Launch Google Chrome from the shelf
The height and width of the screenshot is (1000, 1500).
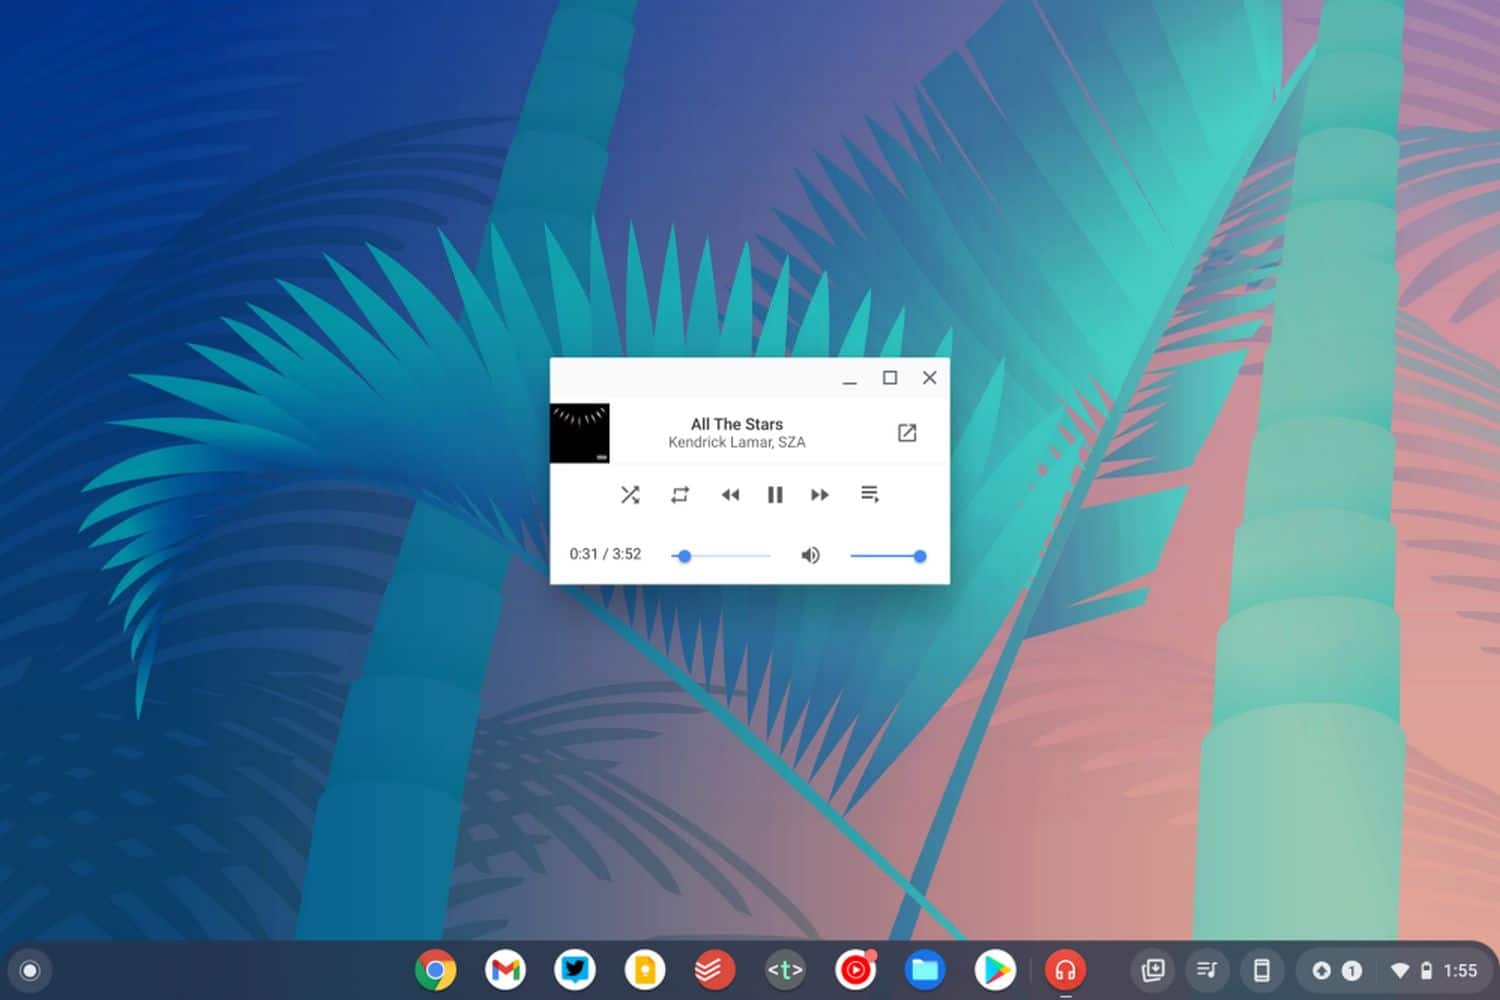click(x=436, y=970)
